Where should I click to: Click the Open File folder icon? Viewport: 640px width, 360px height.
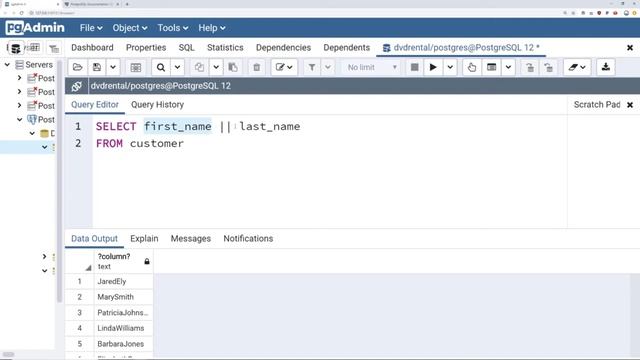pos(78,67)
